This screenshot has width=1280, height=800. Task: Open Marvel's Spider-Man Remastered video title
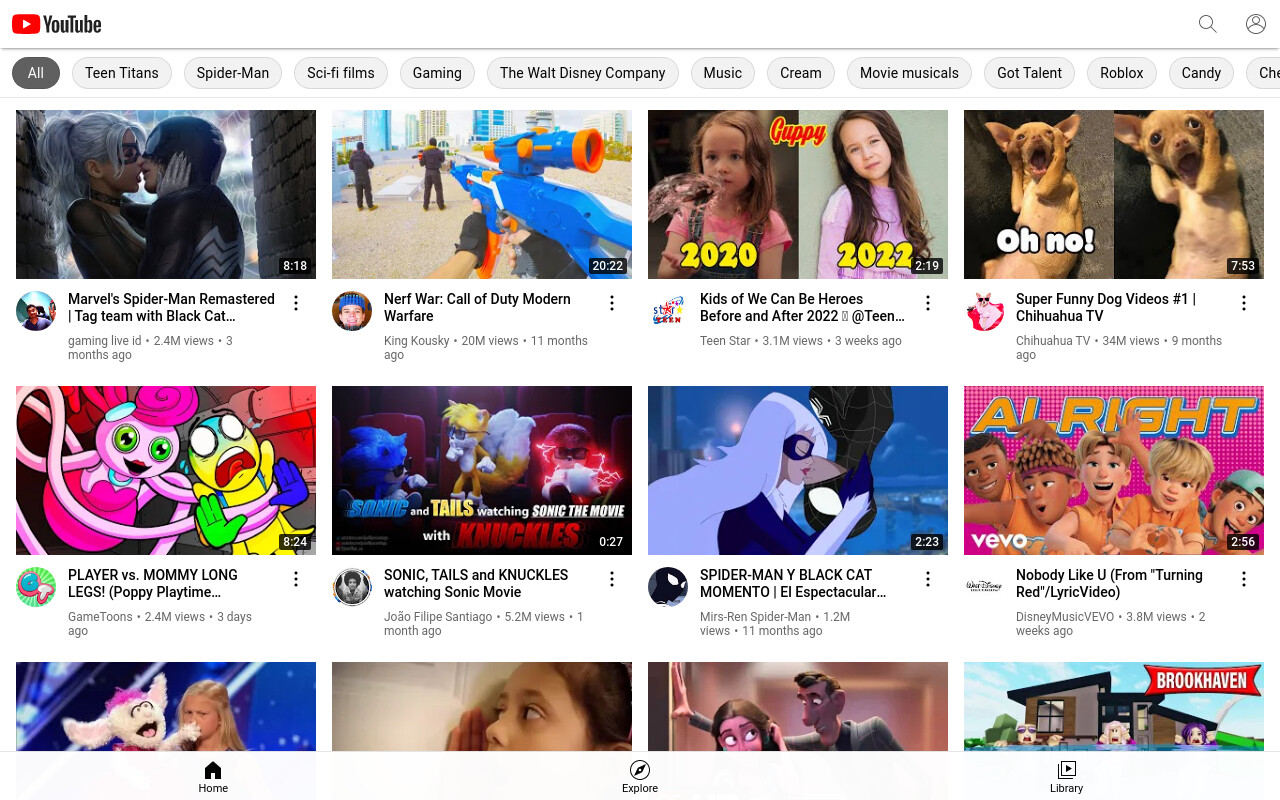[171, 307]
